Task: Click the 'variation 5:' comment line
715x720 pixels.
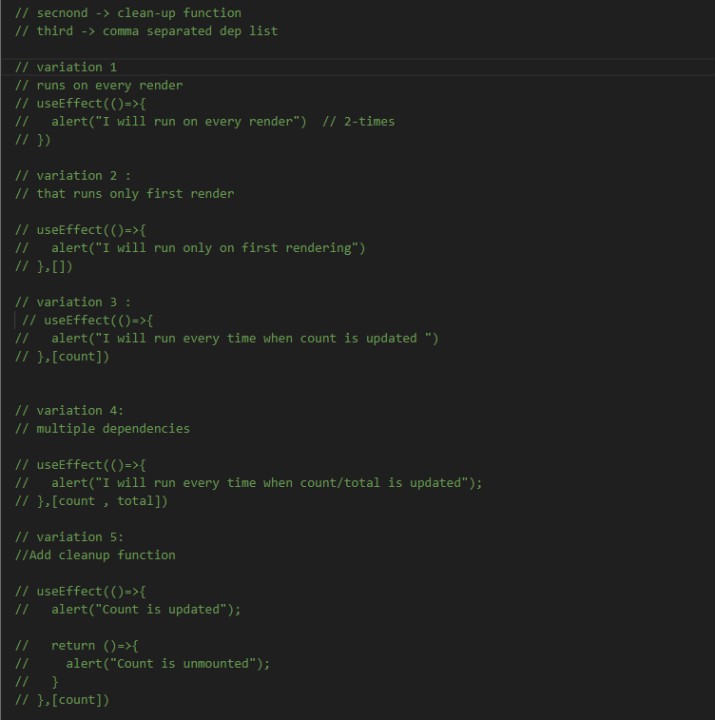Action: pyautogui.click(x=69, y=537)
